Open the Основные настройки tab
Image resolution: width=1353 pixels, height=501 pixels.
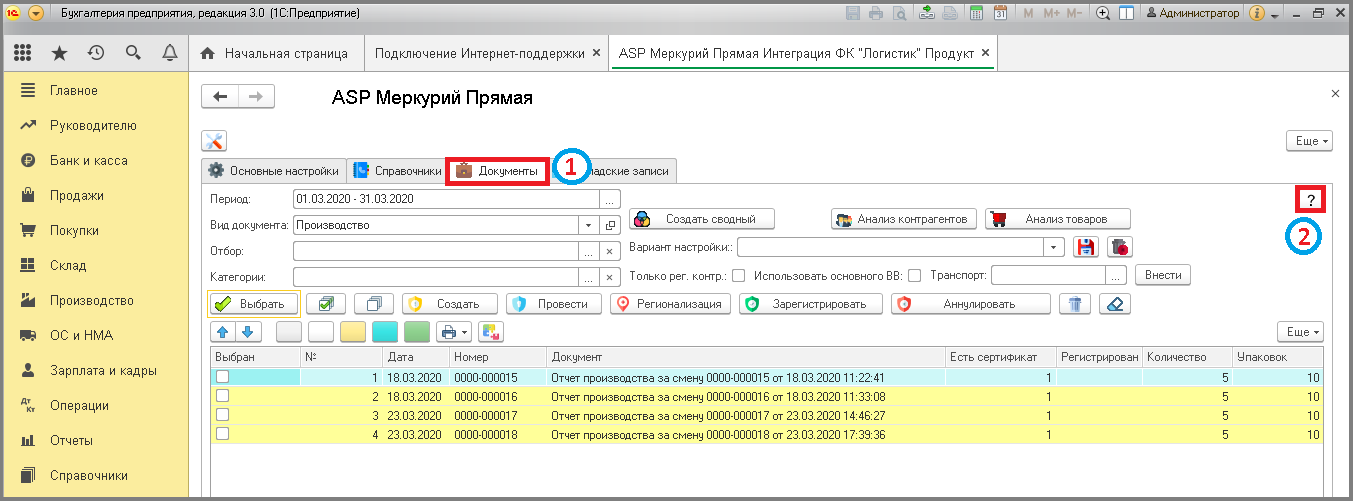tap(273, 171)
